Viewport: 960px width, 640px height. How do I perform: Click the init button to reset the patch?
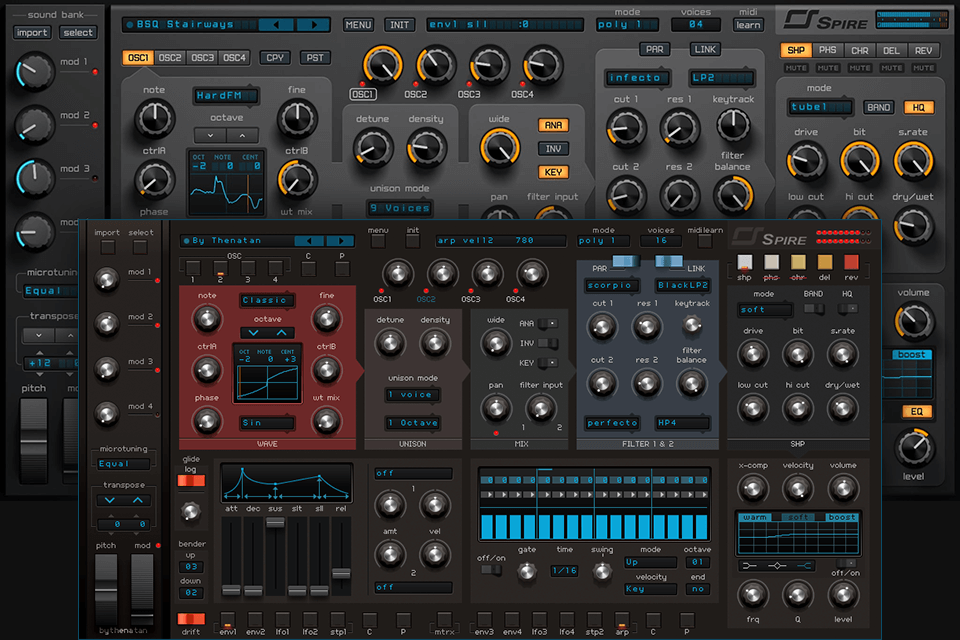[414, 242]
